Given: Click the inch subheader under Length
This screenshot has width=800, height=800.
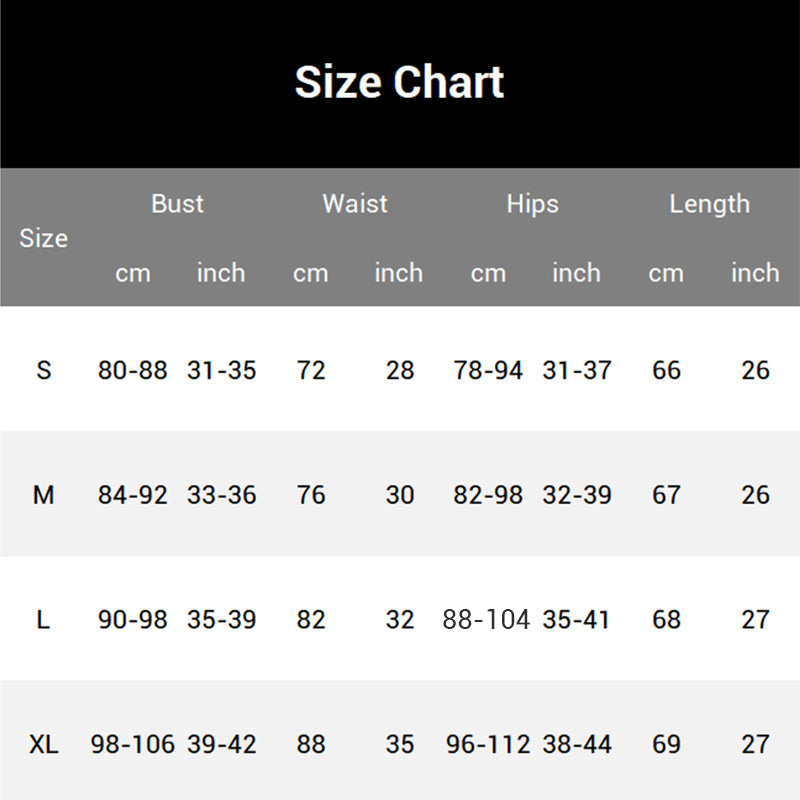Looking at the screenshot, I should [755, 273].
